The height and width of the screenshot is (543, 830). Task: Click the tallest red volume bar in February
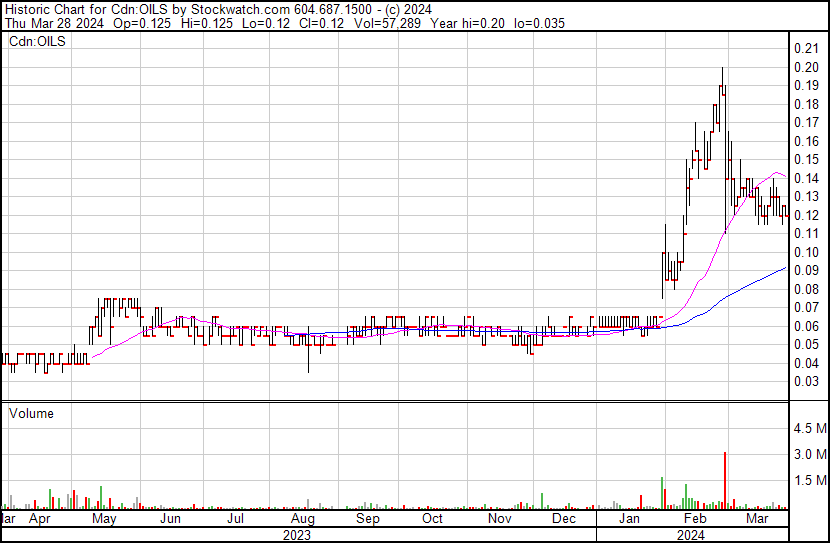point(724,480)
